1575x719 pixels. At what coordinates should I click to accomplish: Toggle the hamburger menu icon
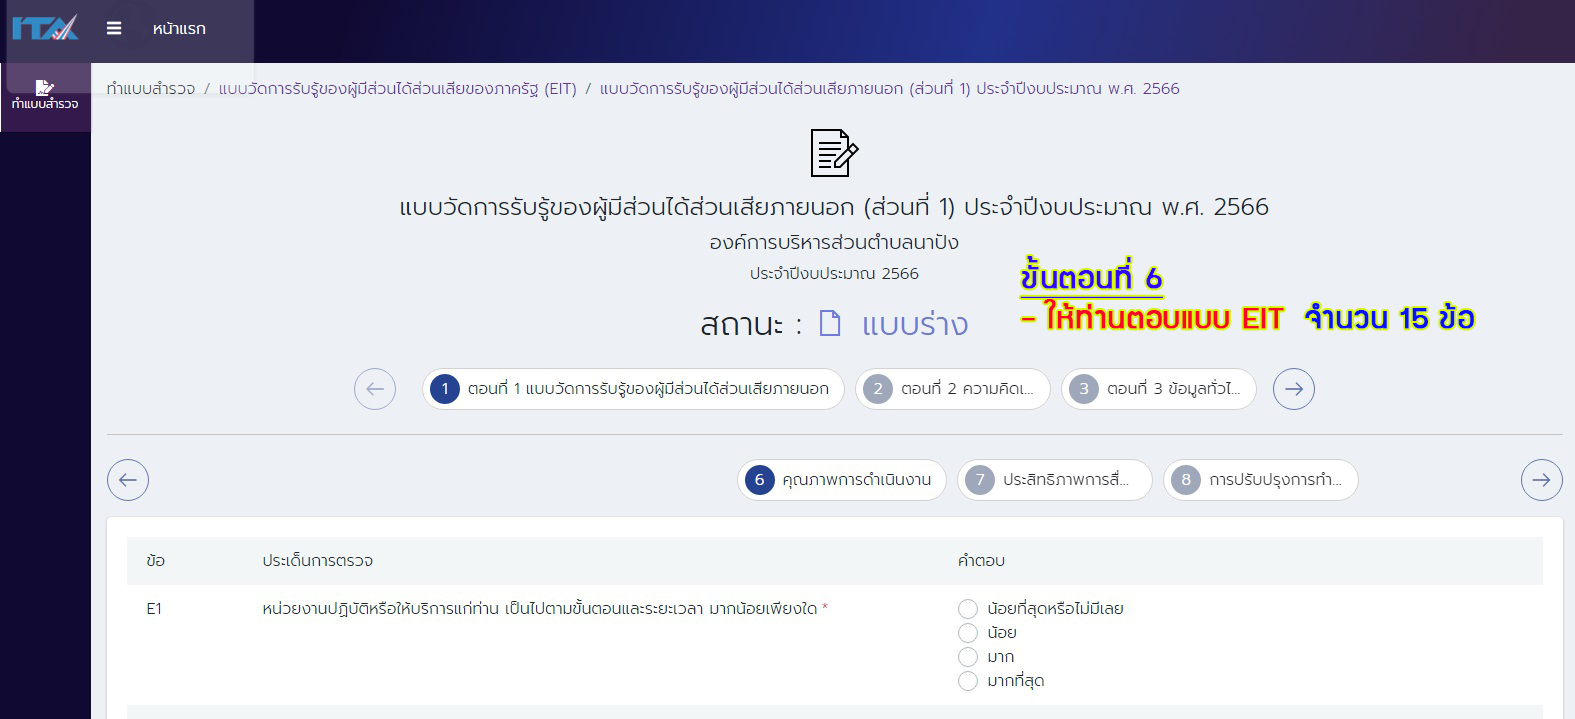(x=114, y=28)
